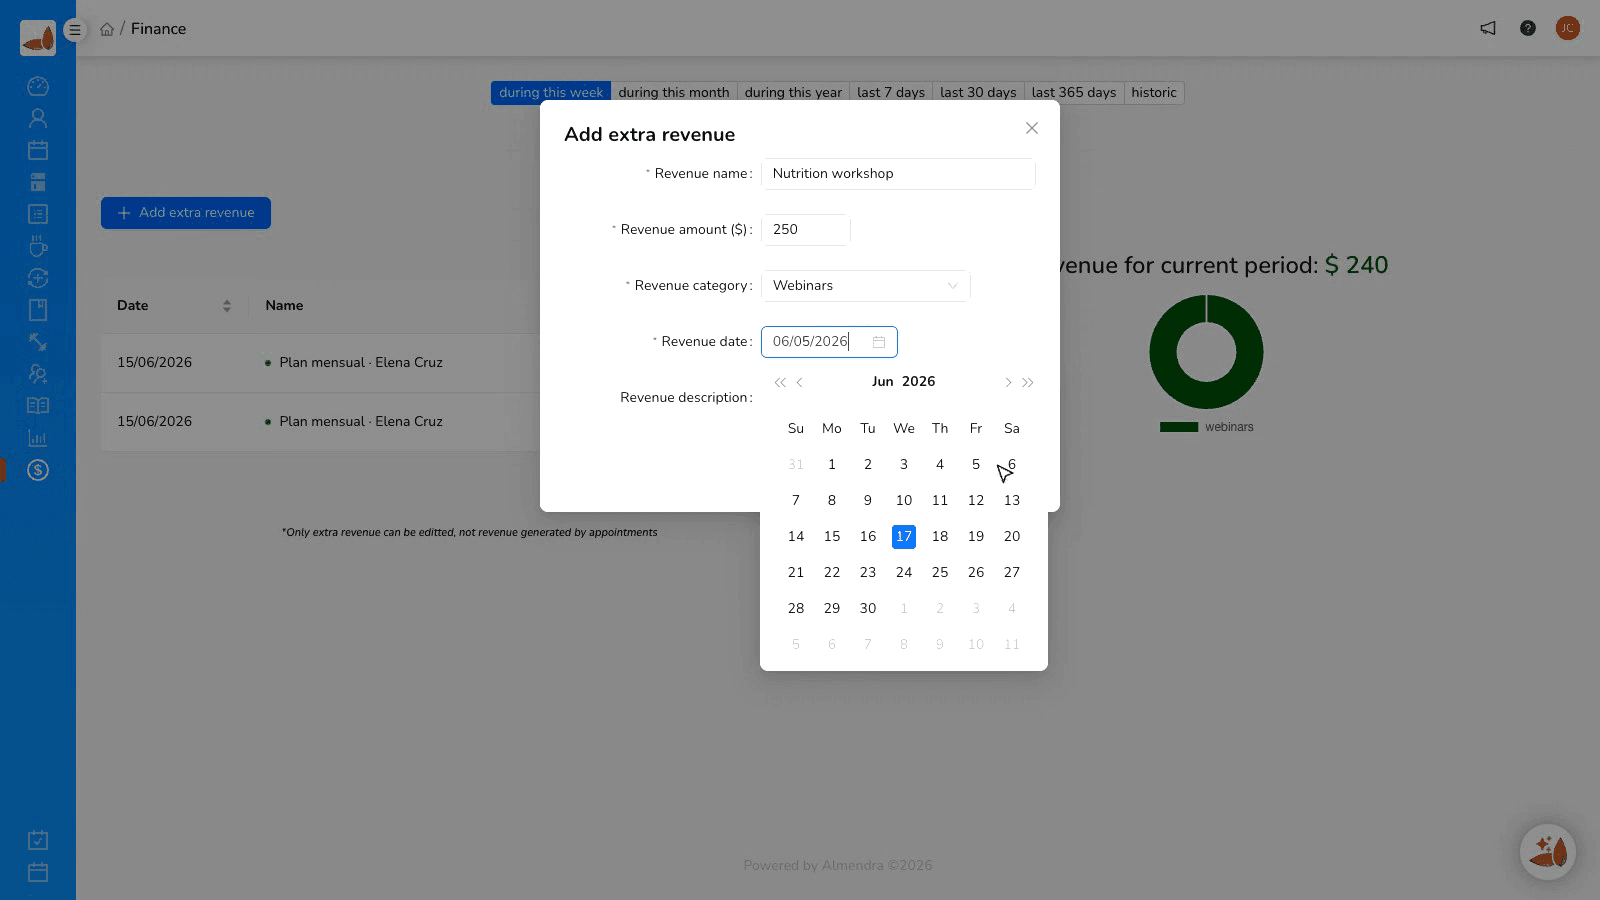
Task: Open the list form icon in sidebar
Action: (38, 214)
